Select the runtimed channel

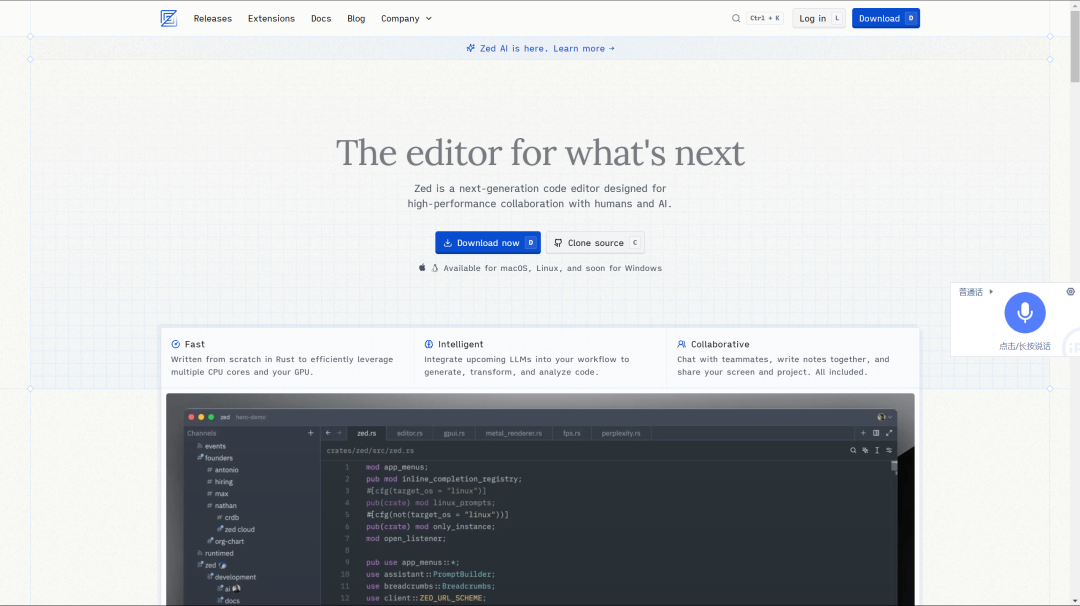tap(218, 554)
